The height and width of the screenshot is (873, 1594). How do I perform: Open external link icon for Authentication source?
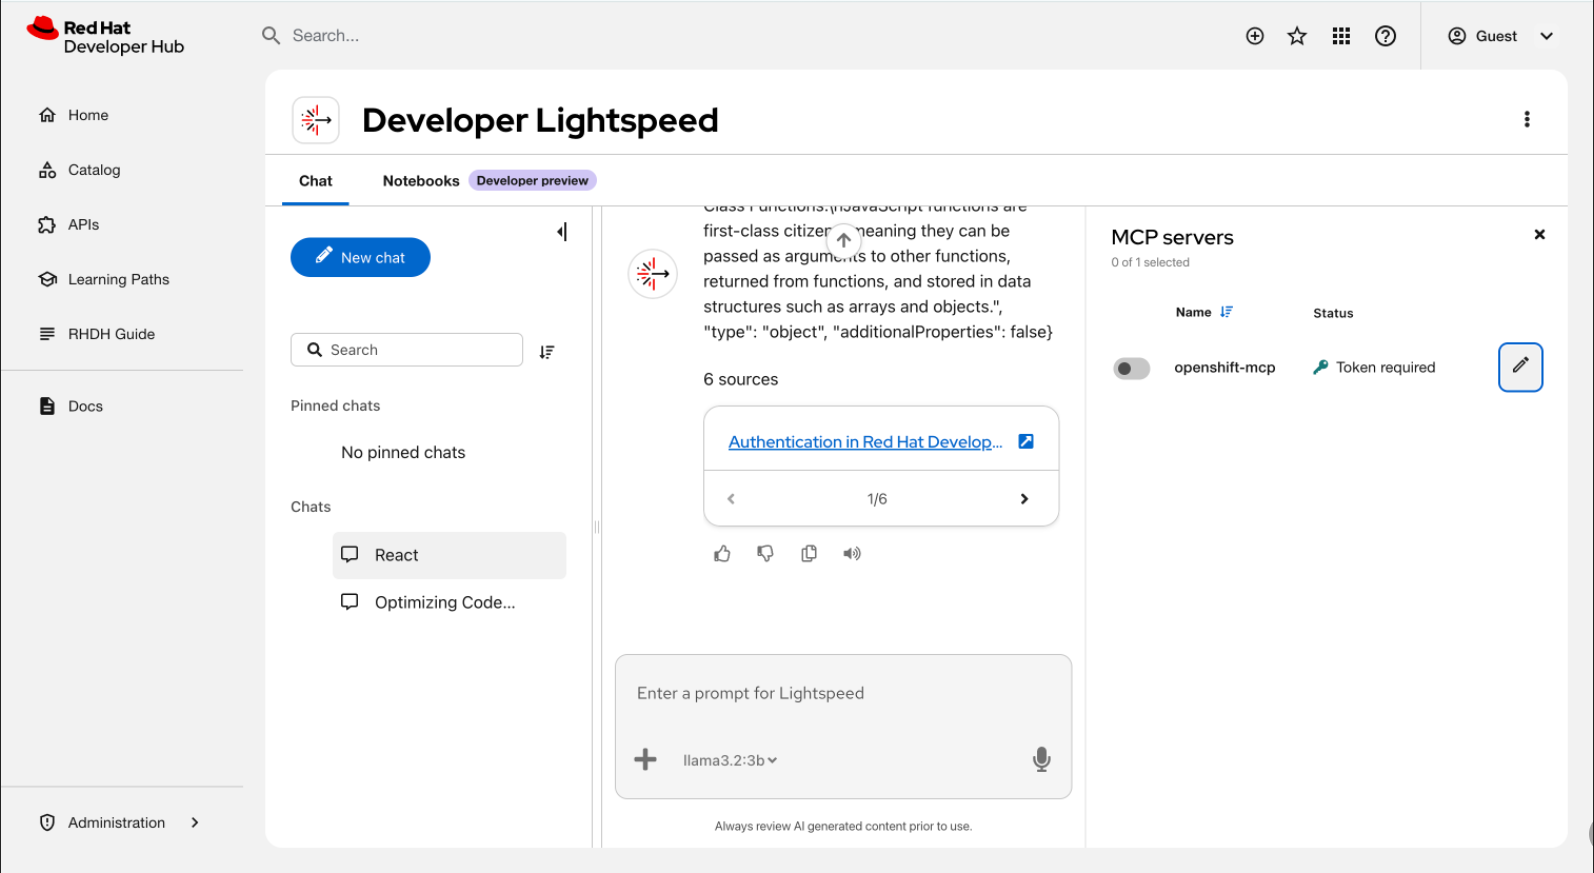[x=1026, y=441]
